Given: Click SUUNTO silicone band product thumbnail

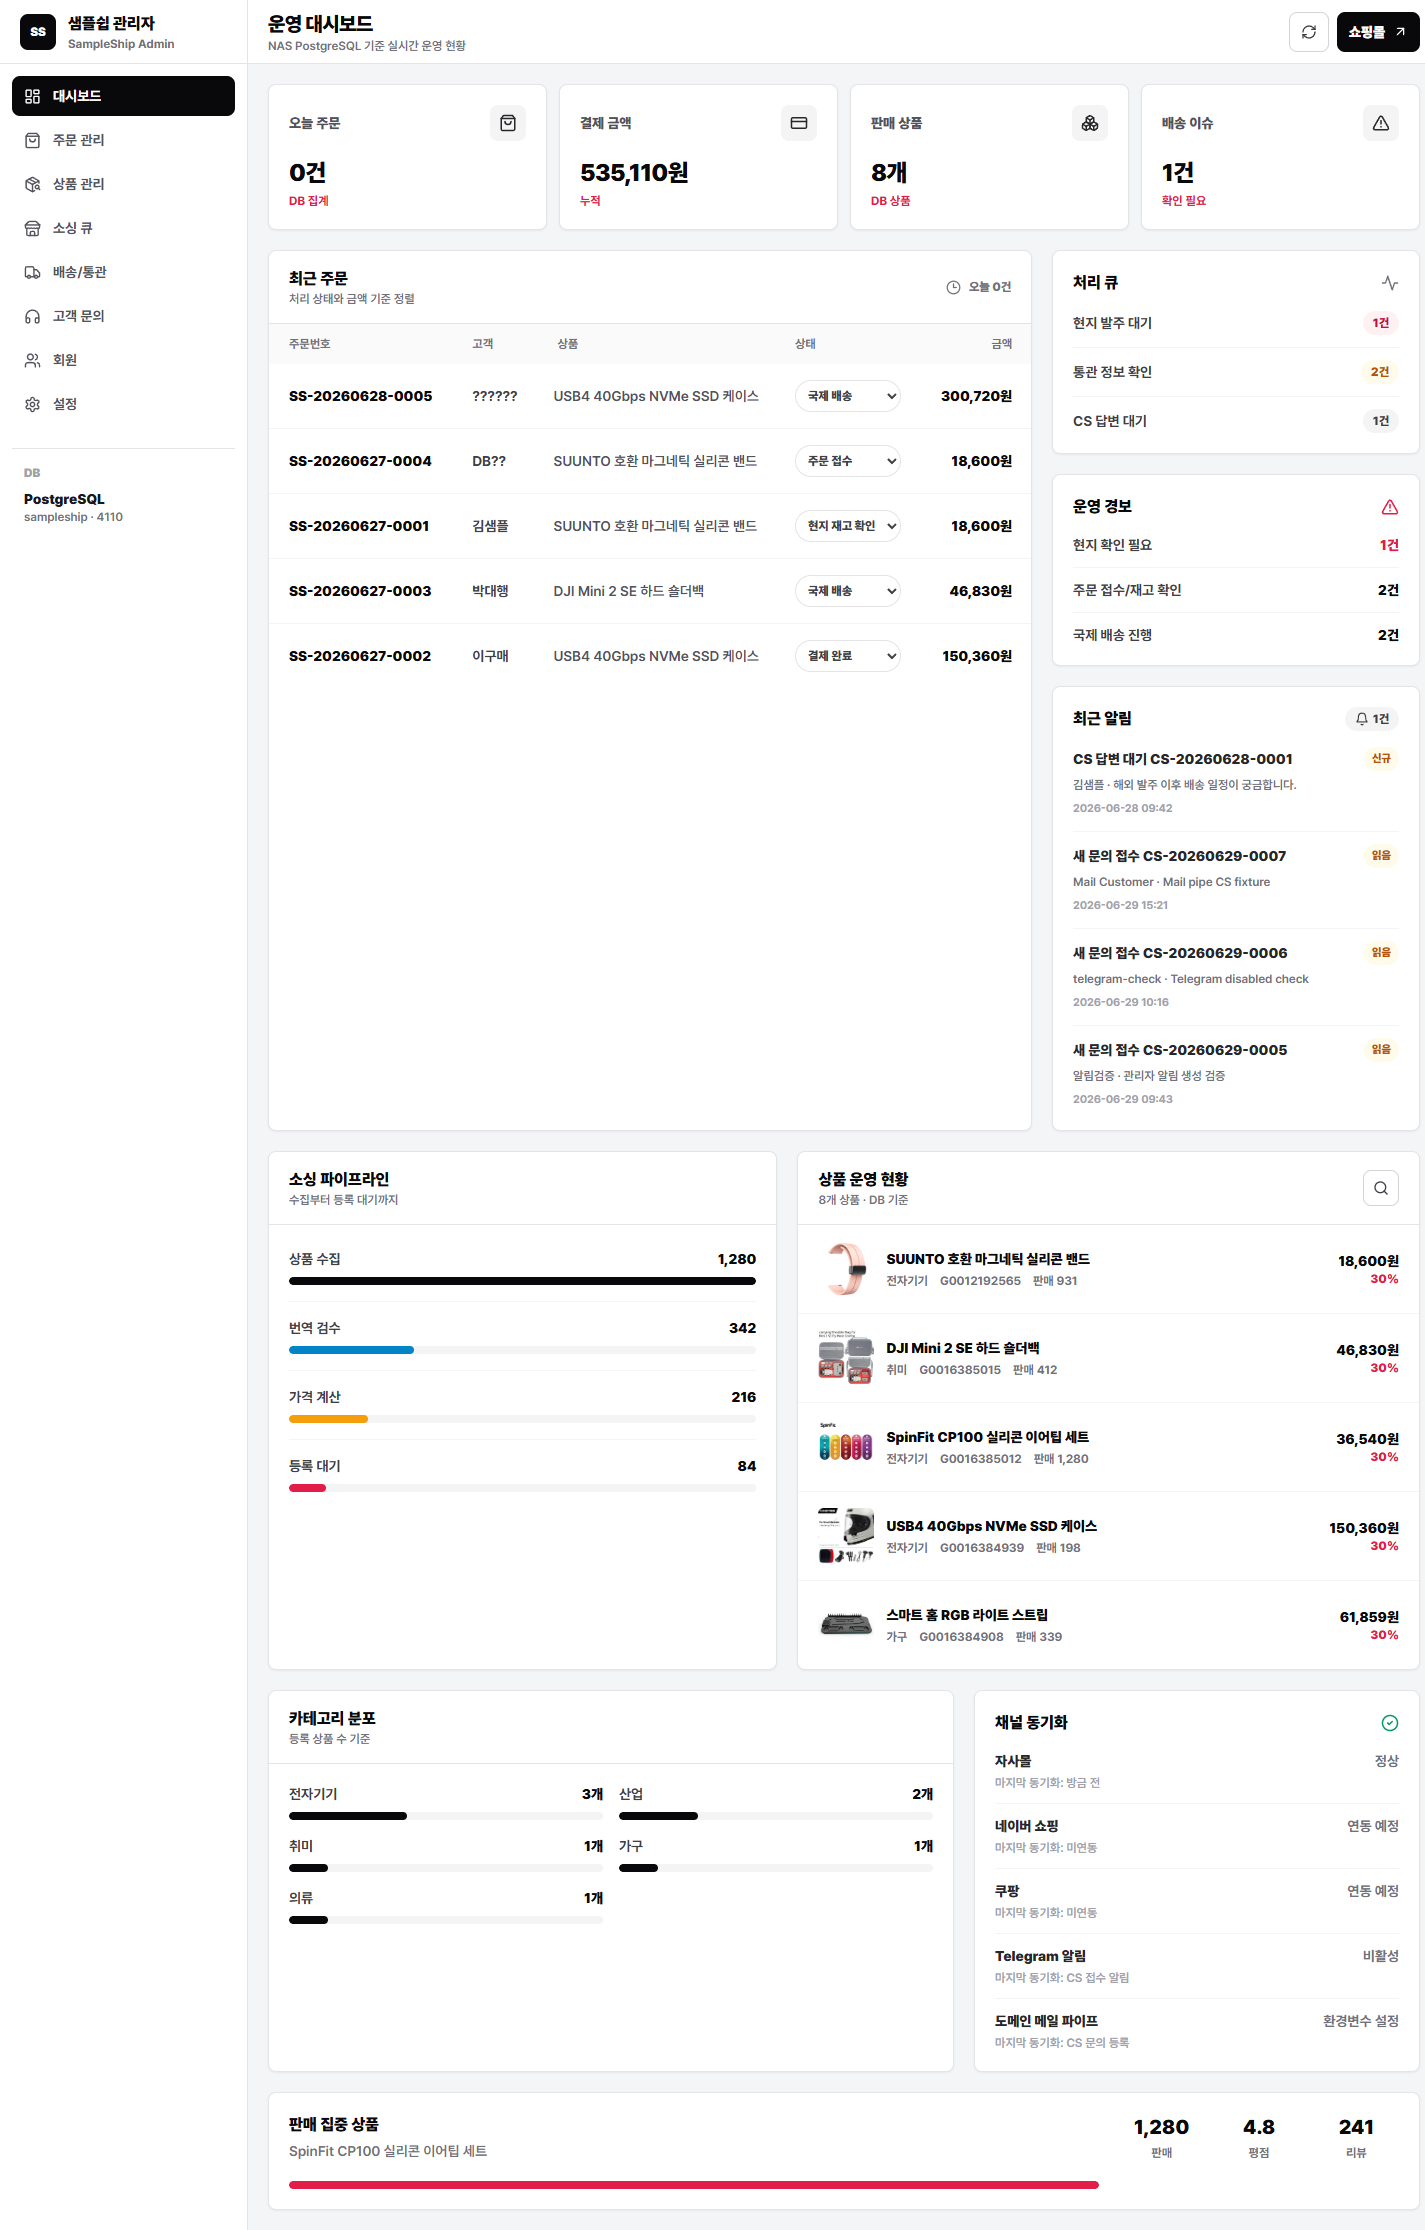Looking at the screenshot, I should point(846,1269).
